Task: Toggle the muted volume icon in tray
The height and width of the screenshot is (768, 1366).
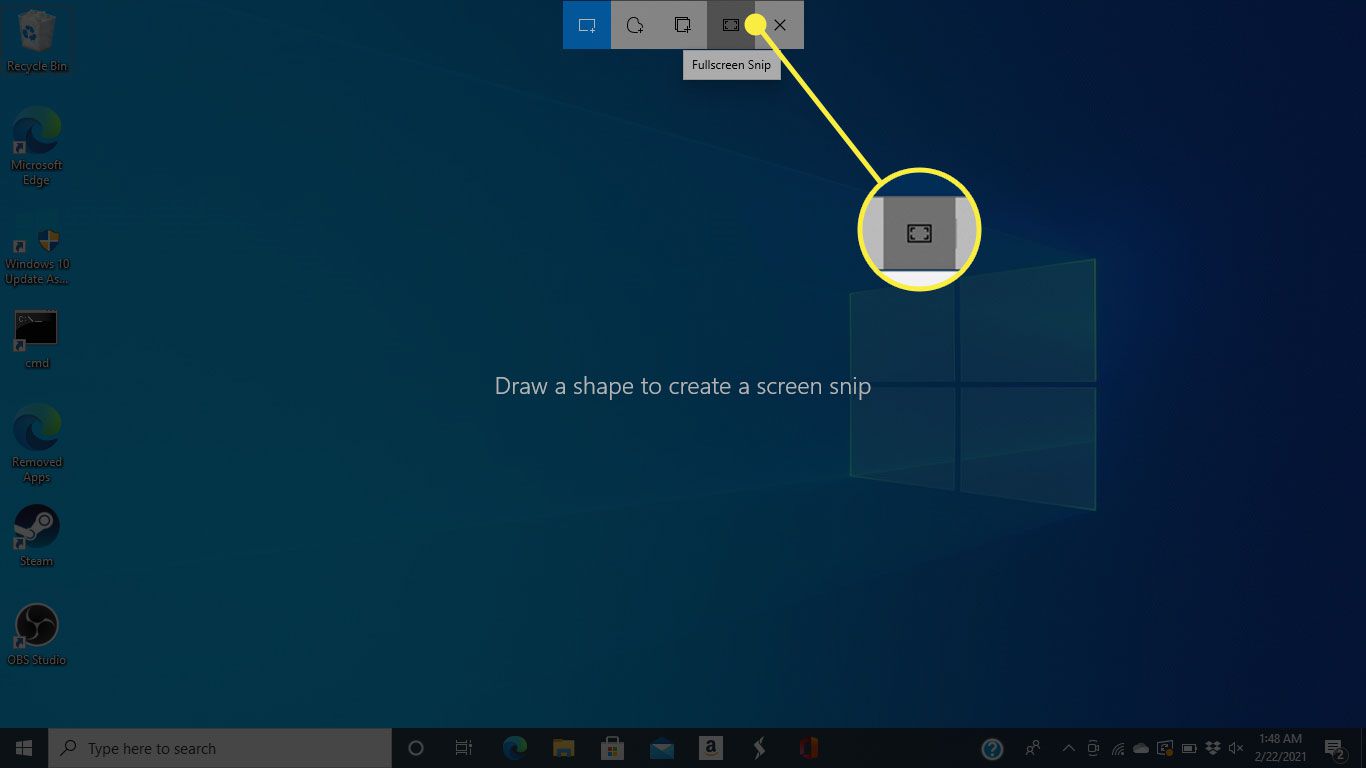Action: (x=1236, y=748)
